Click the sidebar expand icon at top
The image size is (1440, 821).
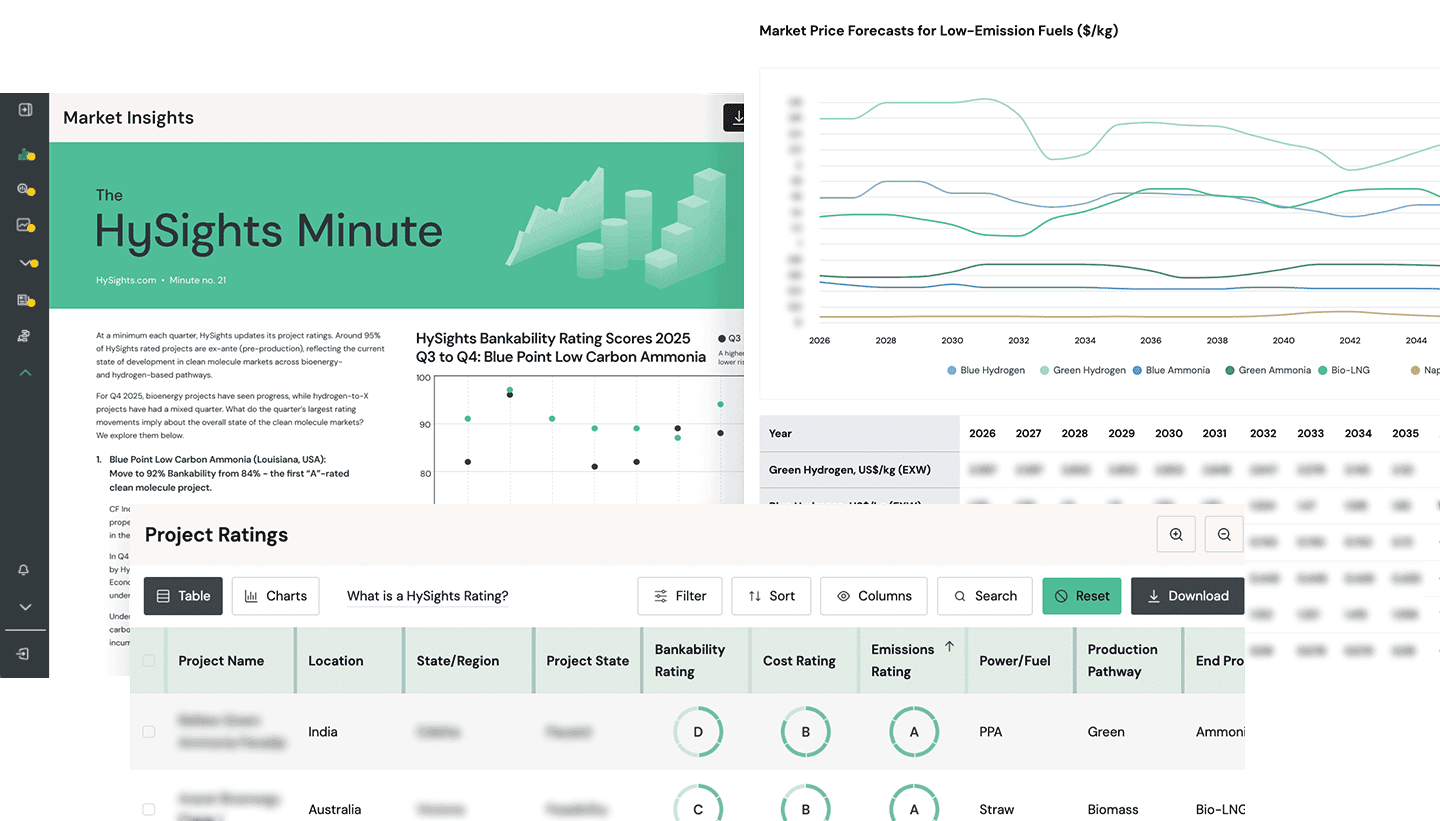point(25,110)
